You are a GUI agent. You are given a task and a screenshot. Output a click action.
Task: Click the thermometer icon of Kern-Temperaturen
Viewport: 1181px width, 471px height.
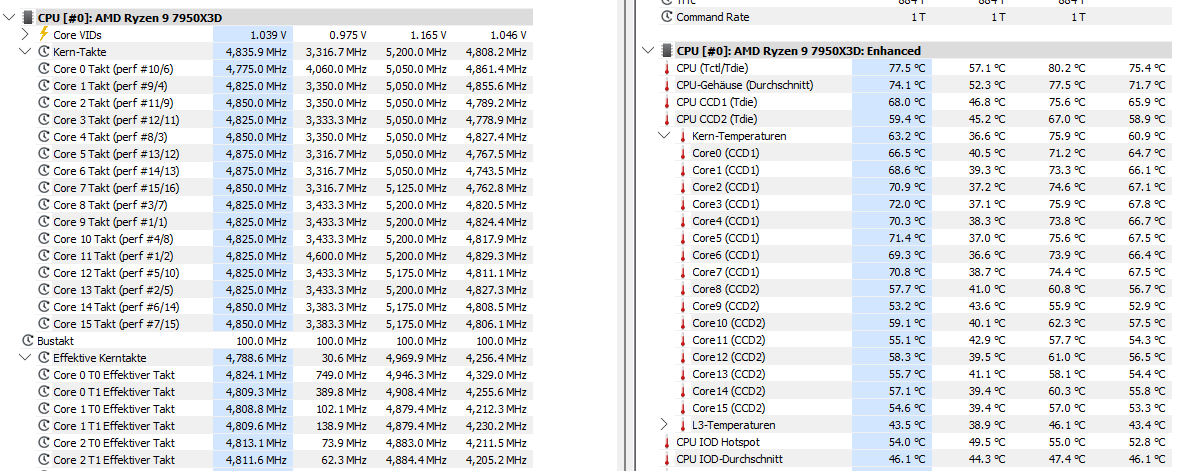682,136
